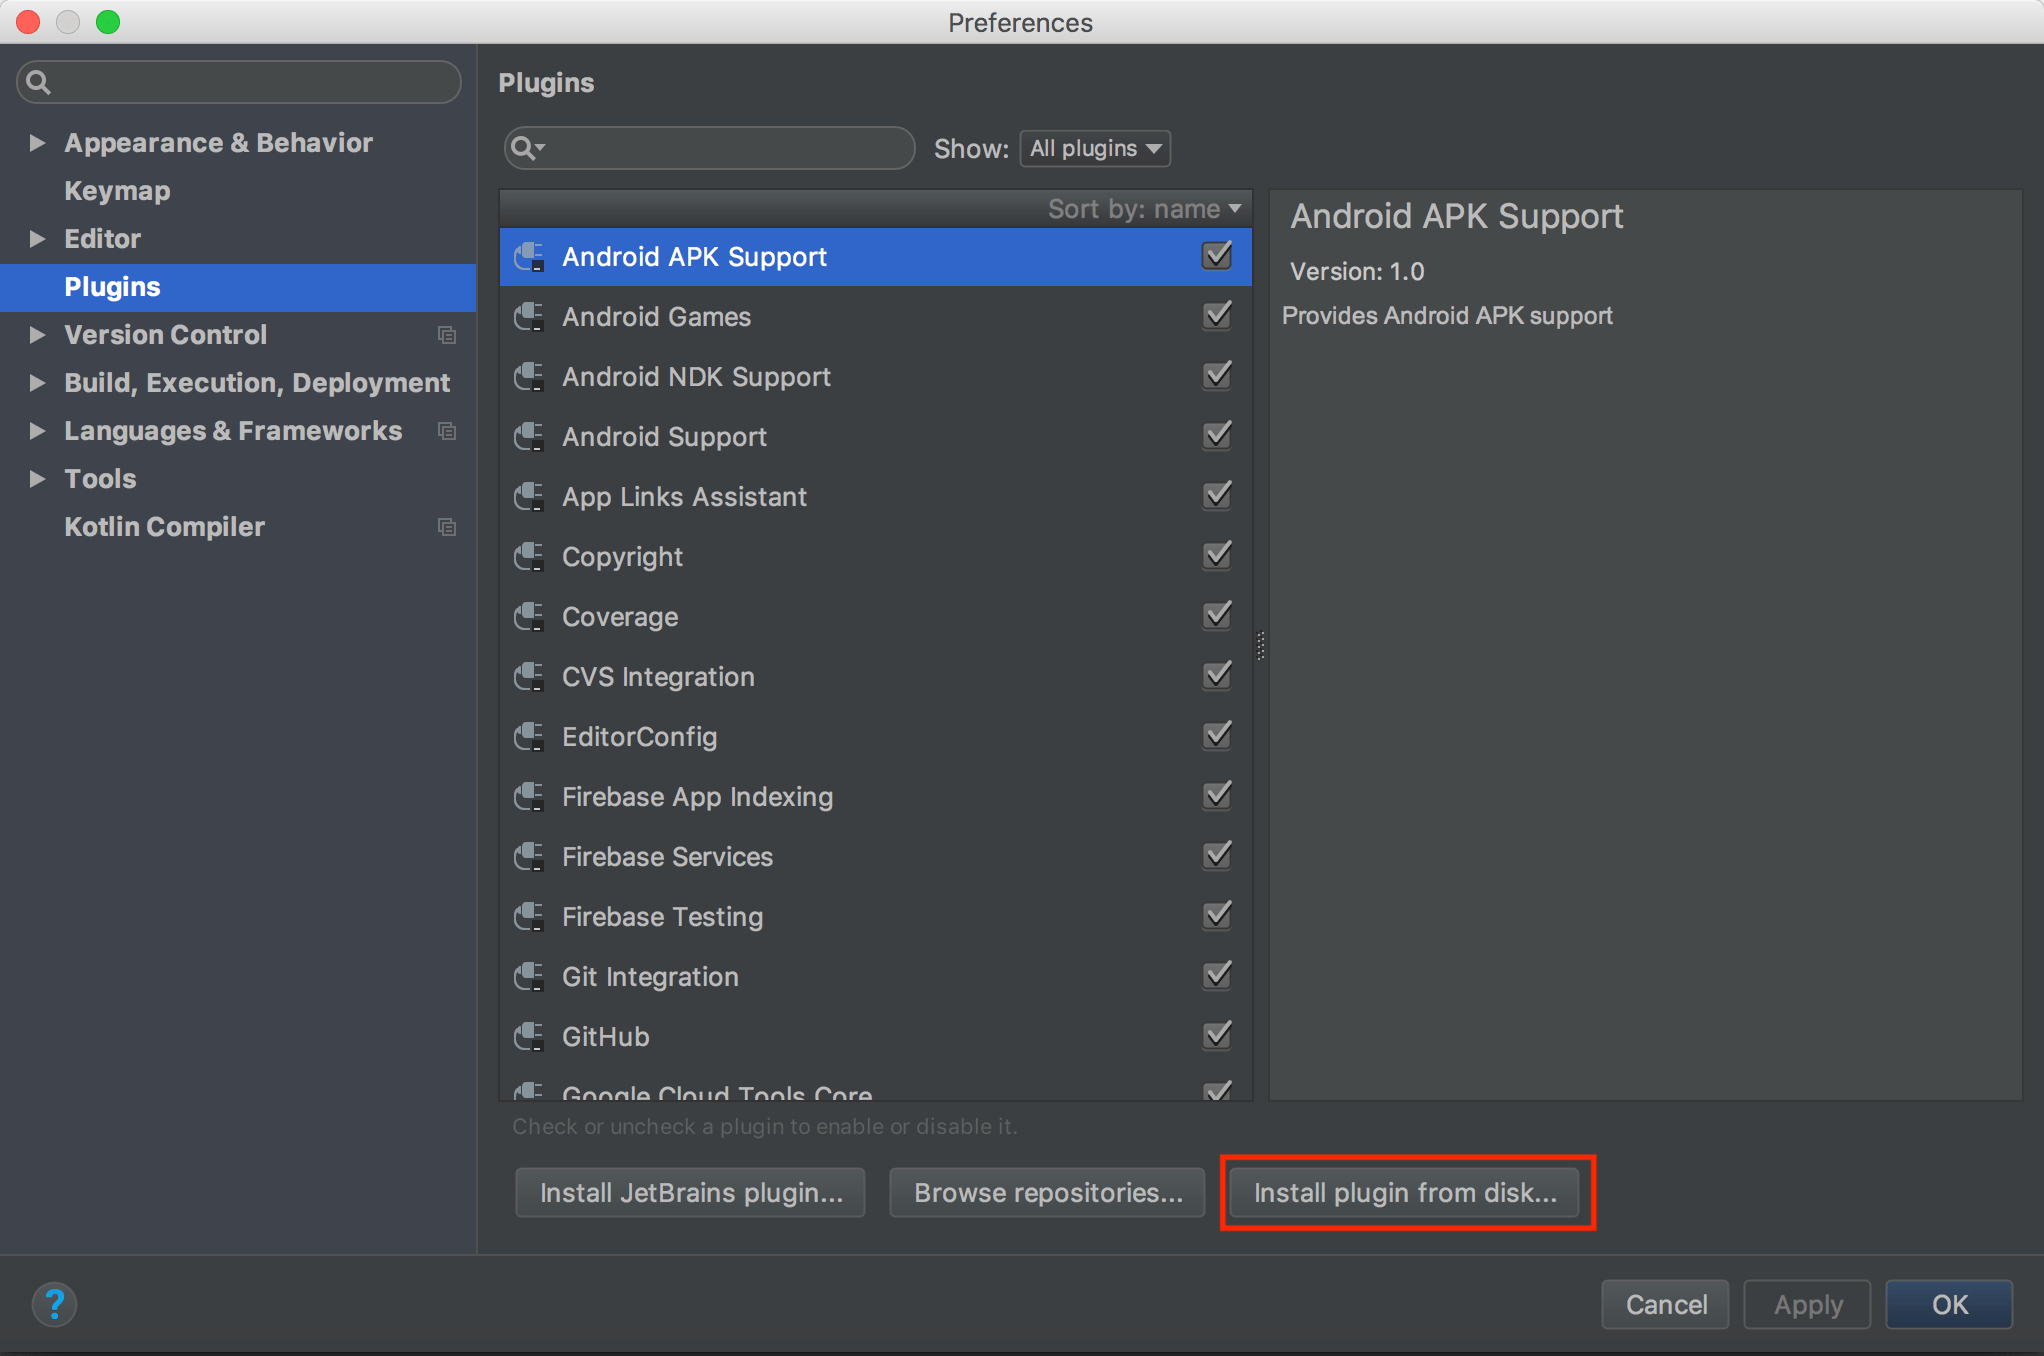This screenshot has width=2044, height=1356.
Task: Click the copy settings icon beside Kotlin Compiler
Action: (447, 527)
